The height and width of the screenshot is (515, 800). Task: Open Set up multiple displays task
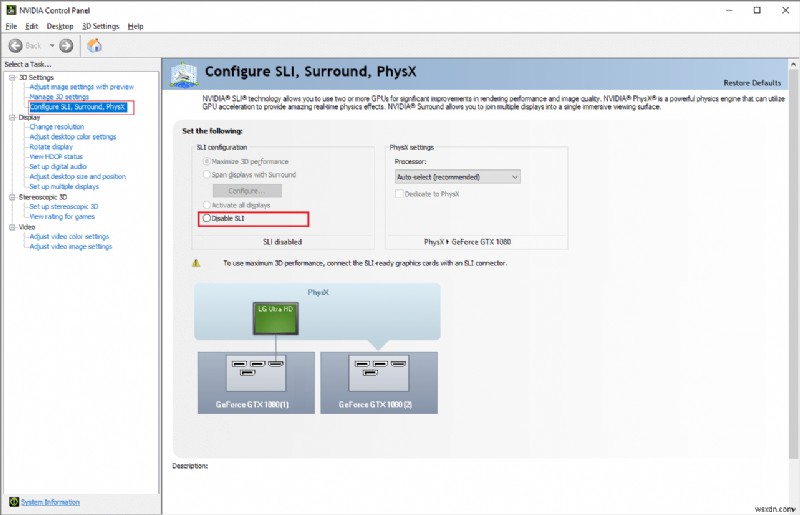[64, 187]
